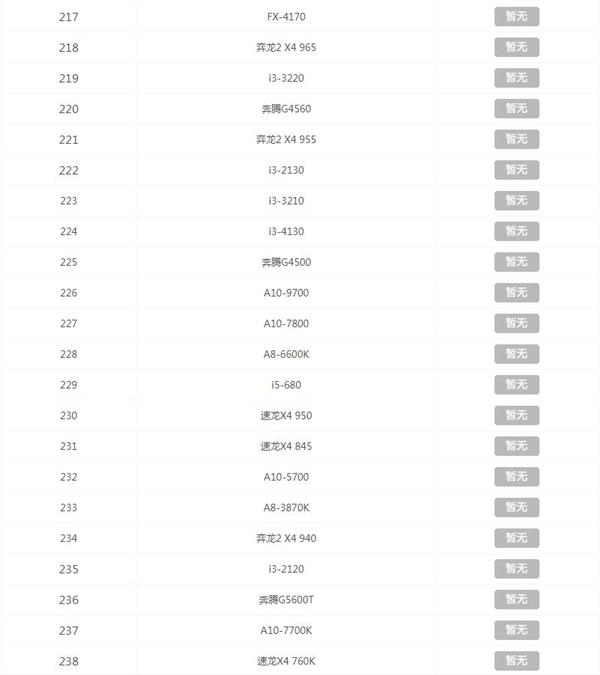Select the i3-3210 CPU entry
The width and height of the screenshot is (600, 675).
(286, 201)
